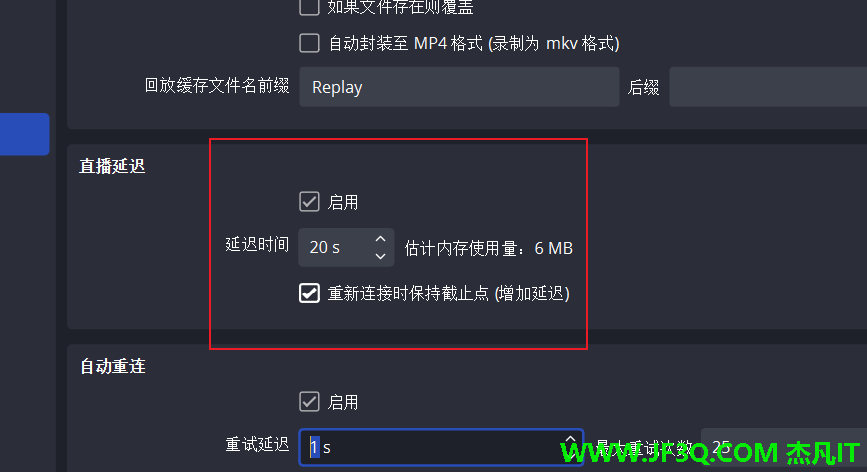
Task: Uncheck 重新连接时保持截止点 option
Action: [309, 293]
